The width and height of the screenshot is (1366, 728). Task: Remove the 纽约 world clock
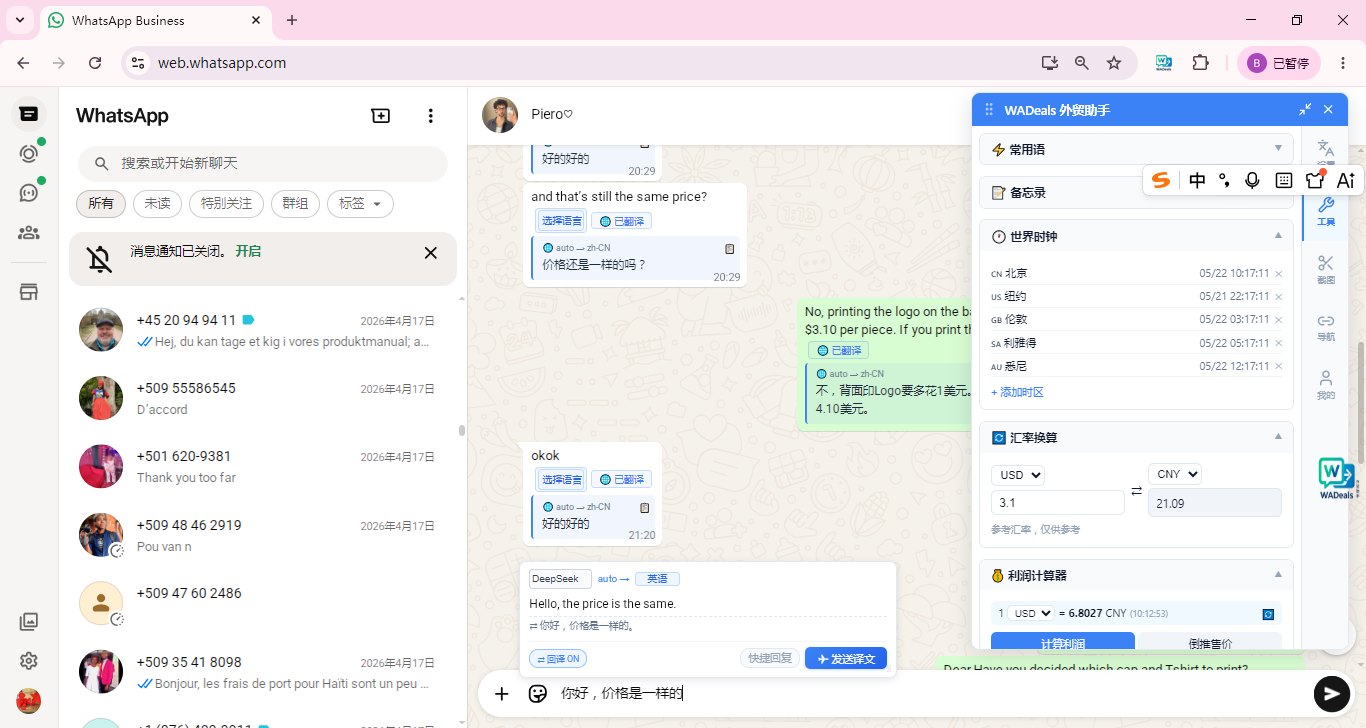(x=1278, y=297)
